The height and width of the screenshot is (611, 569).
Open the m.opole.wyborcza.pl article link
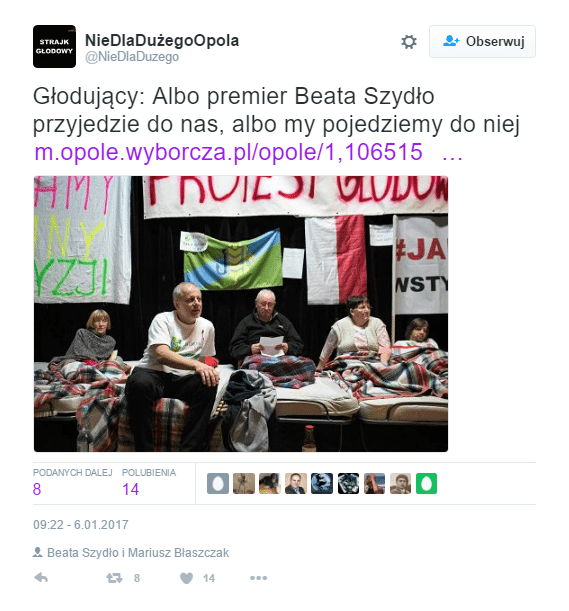tap(228, 152)
